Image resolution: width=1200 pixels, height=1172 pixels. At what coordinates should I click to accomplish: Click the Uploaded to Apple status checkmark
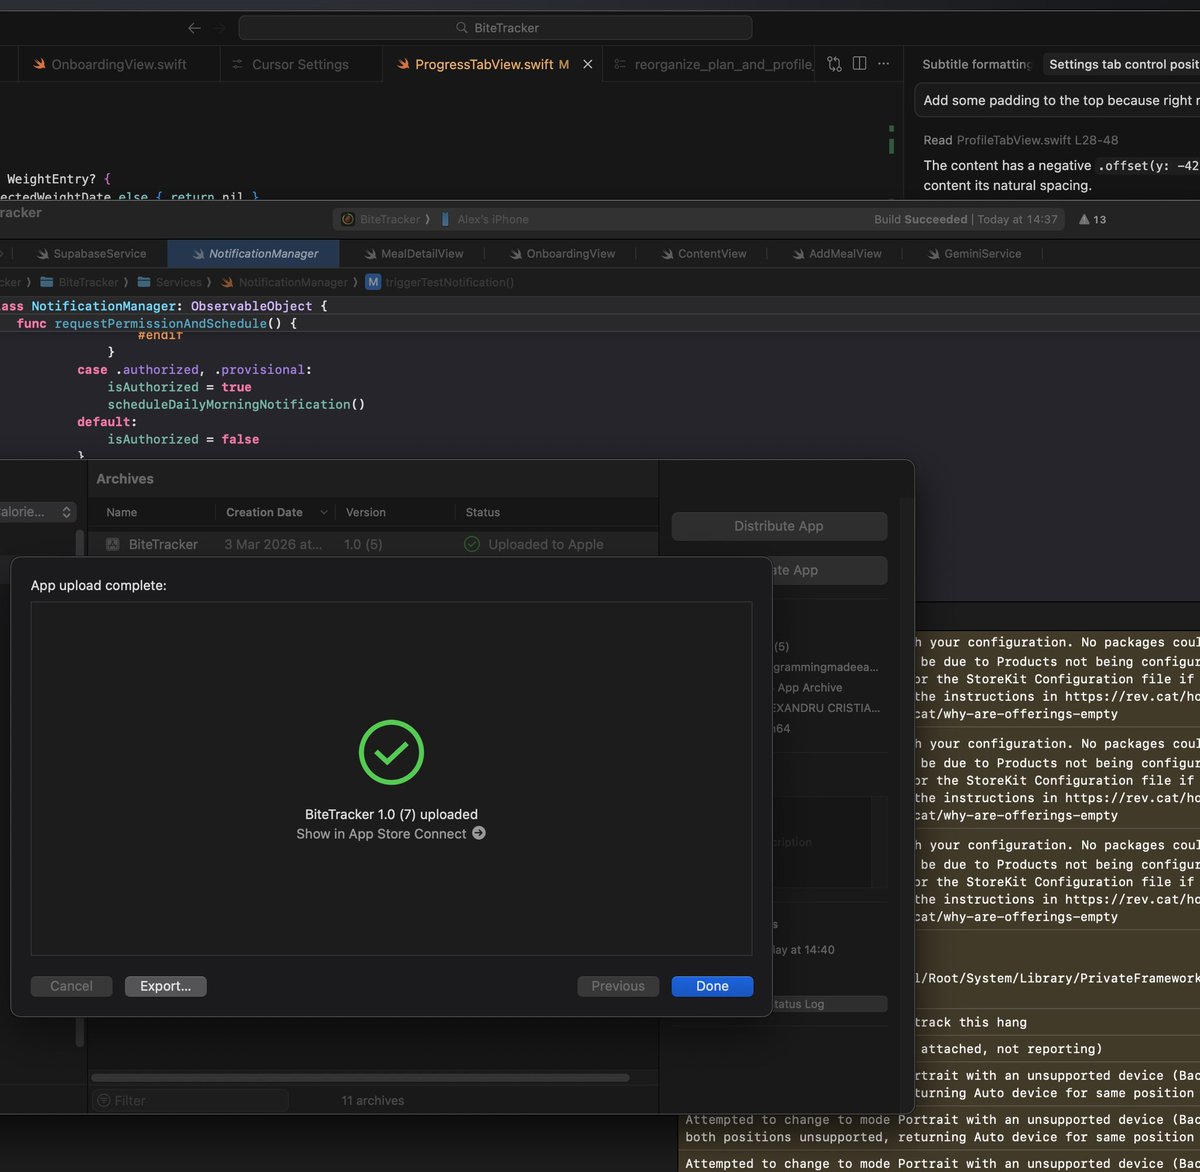pos(472,544)
